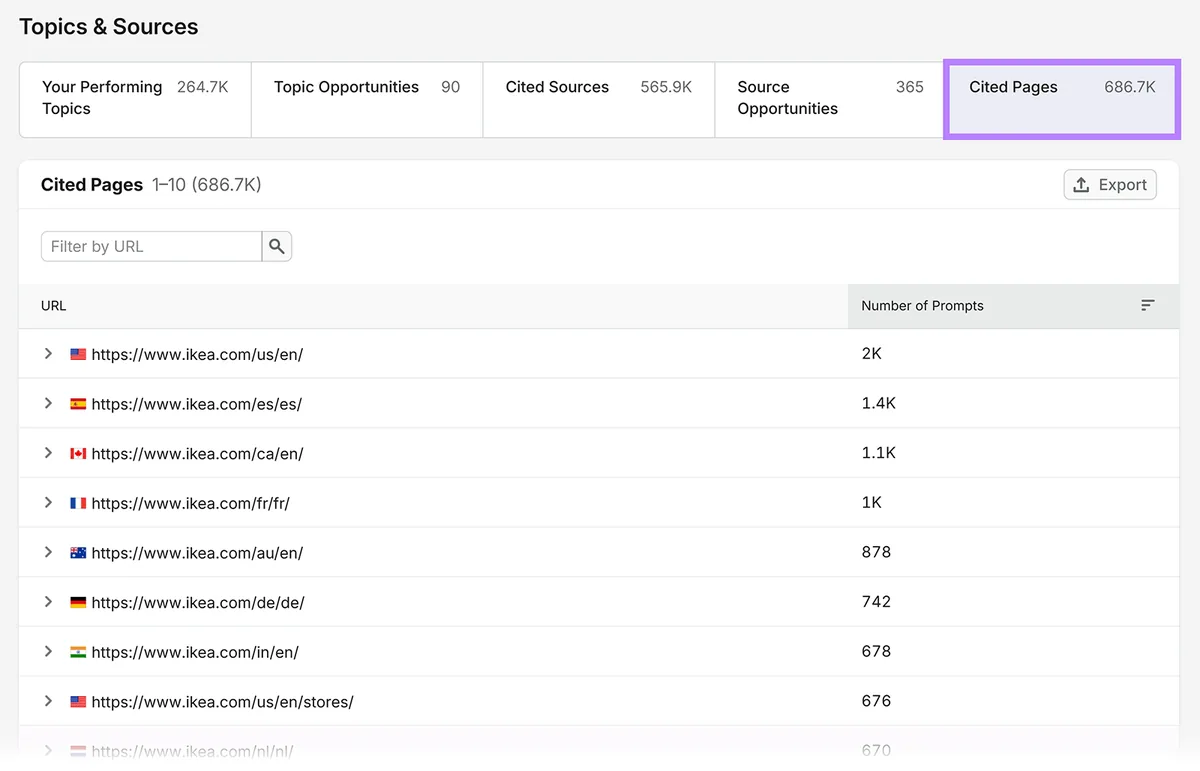The image size is (1200, 771).
Task: Open the https://www.ikea.com/in/en/ URL
Action: pos(195,651)
